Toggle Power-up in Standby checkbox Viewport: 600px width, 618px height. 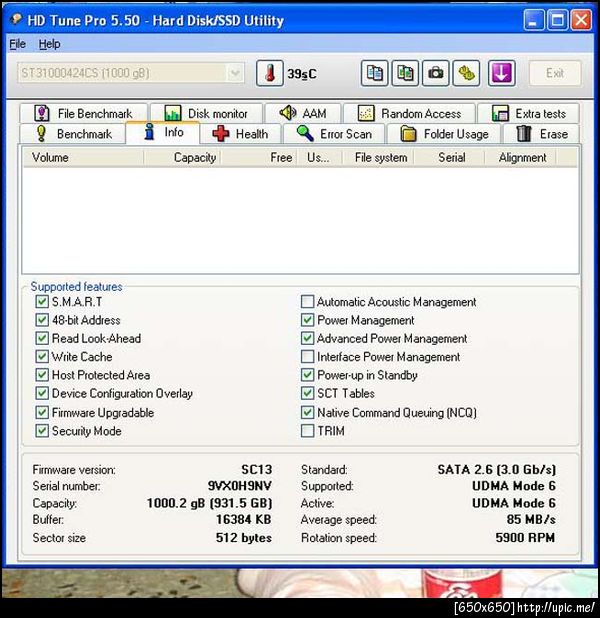pos(307,374)
